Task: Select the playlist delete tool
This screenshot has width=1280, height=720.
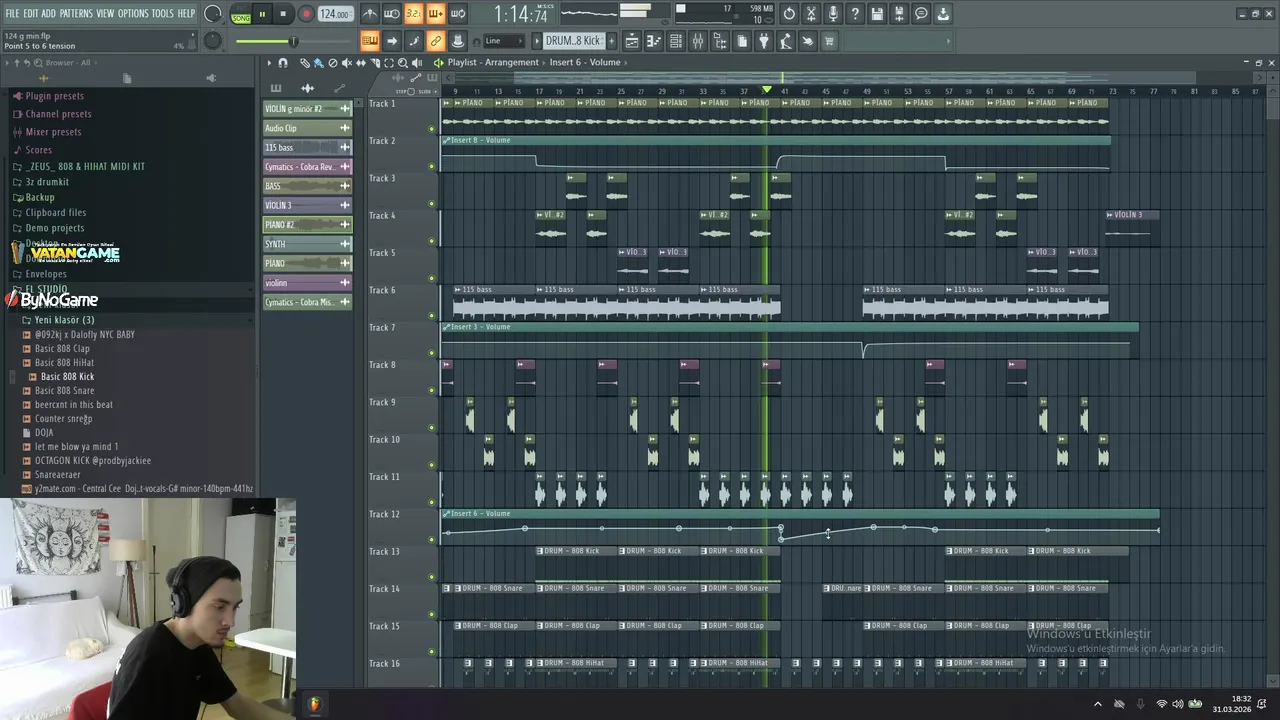Action: 333,63
